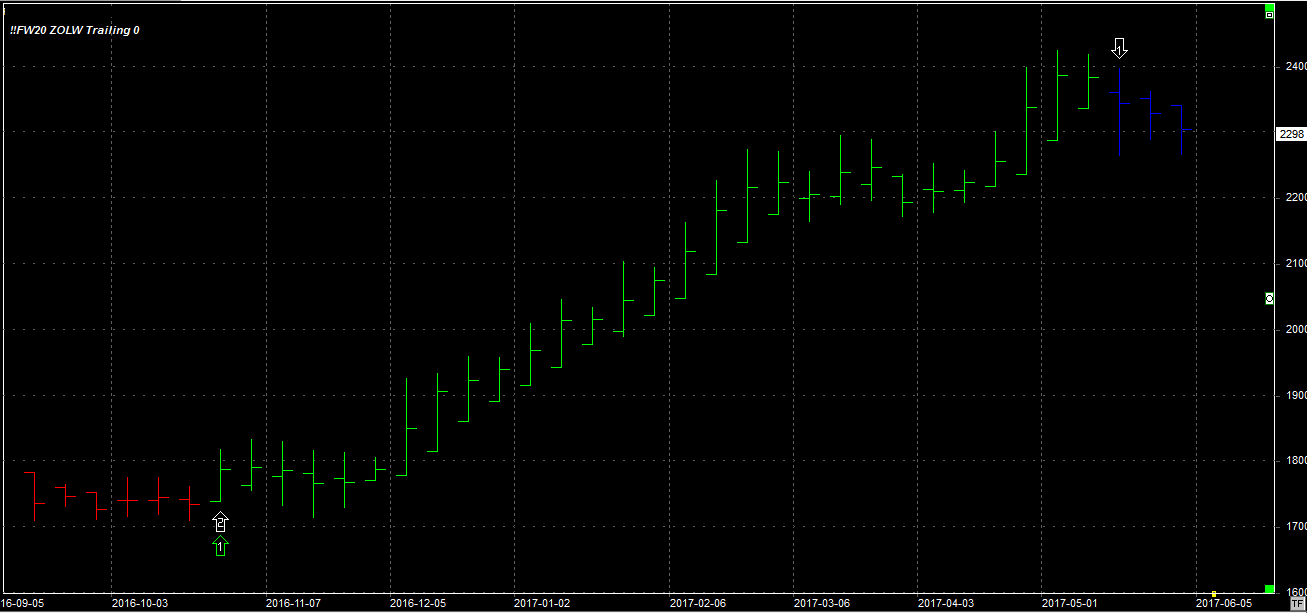This screenshot has width=1307, height=613.
Task: Click the white up arrow signal numbered 2
Action: [x=221, y=522]
